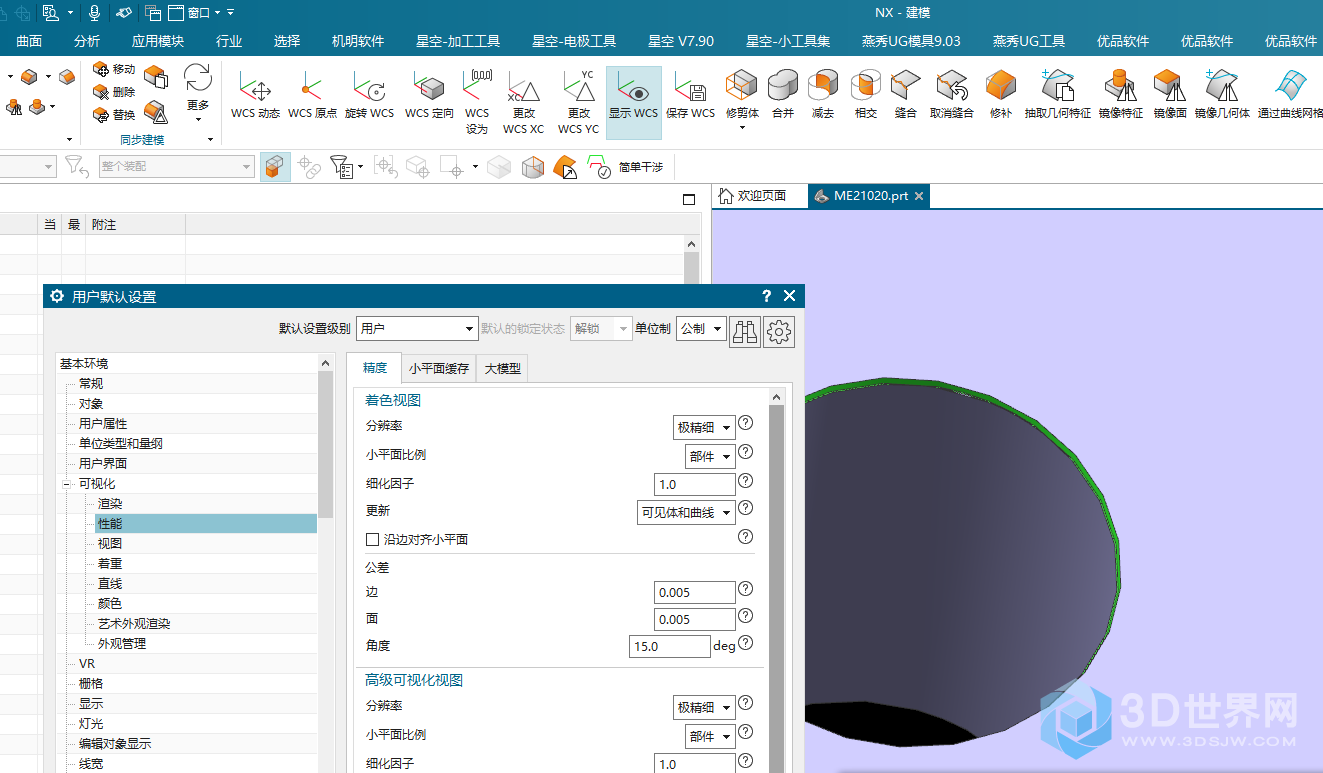Click the 简单干涉 tool
This screenshot has height=773, width=1323.
click(x=626, y=167)
